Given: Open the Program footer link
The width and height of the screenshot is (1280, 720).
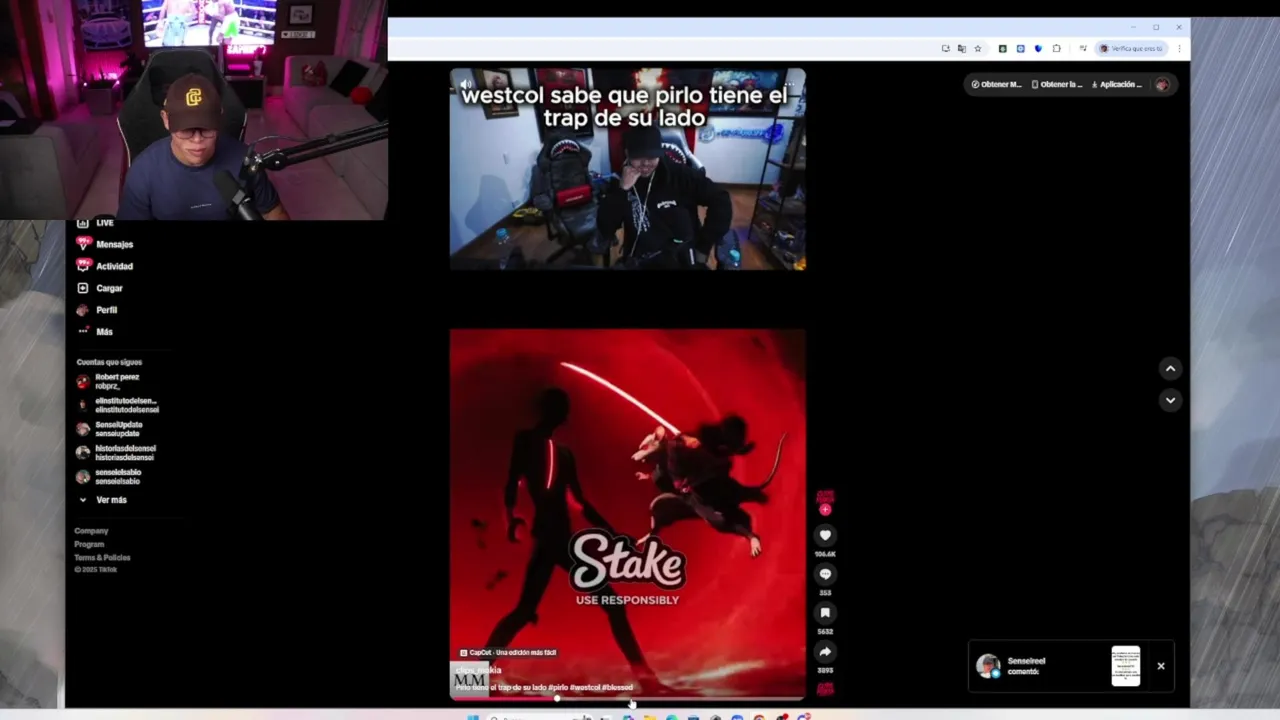Looking at the screenshot, I should [89, 544].
